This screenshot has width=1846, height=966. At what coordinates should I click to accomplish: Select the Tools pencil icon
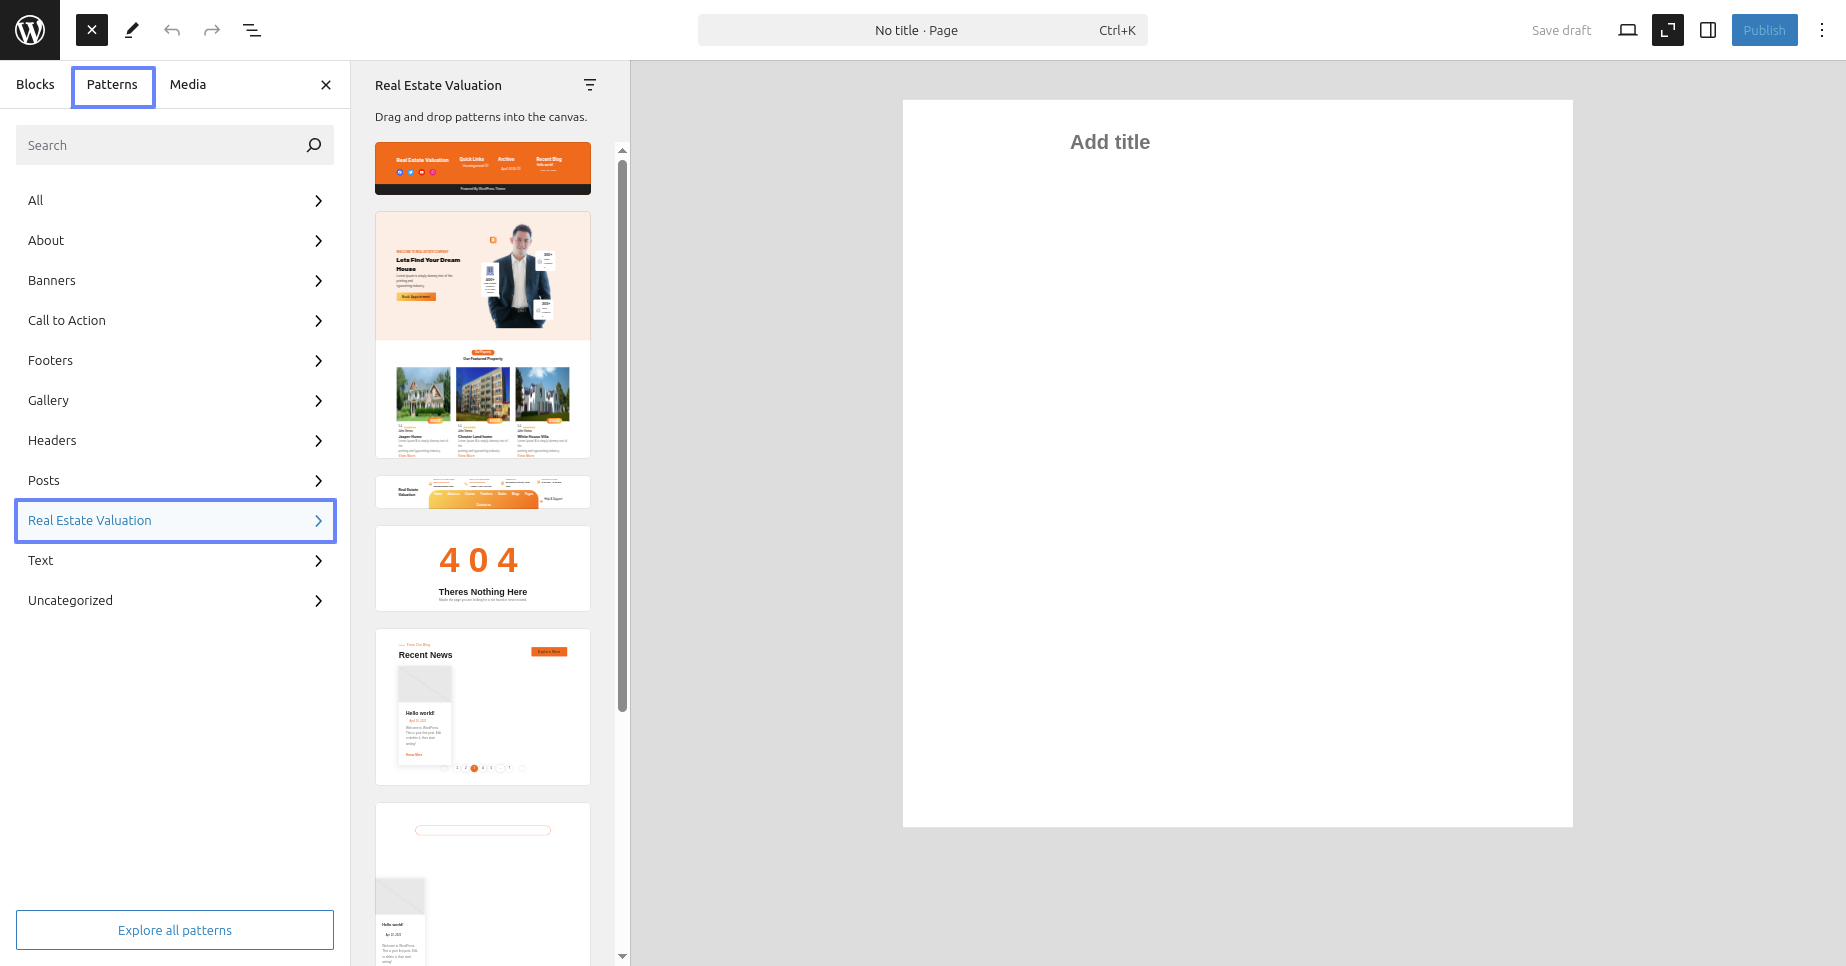132,30
